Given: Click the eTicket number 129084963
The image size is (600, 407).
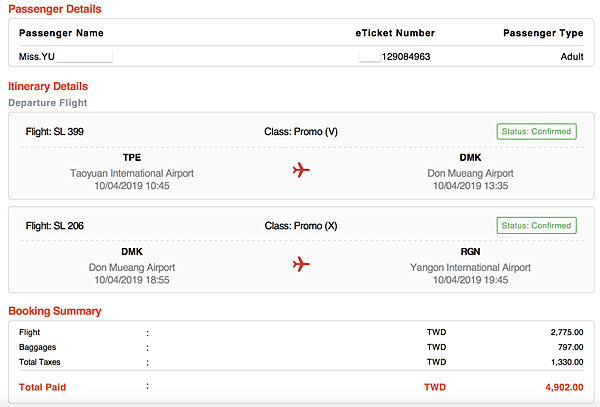Looking at the screenshot, I should coord(406,57).
